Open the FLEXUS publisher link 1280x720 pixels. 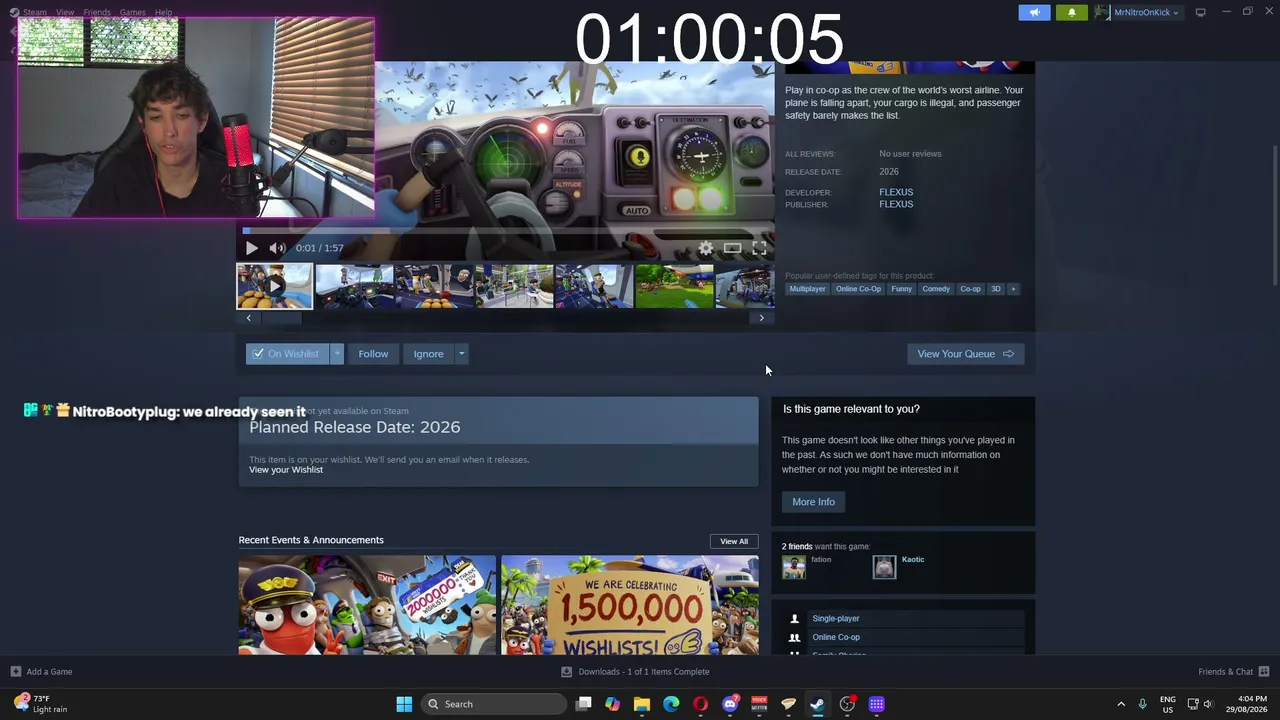(x=896, y=204)
